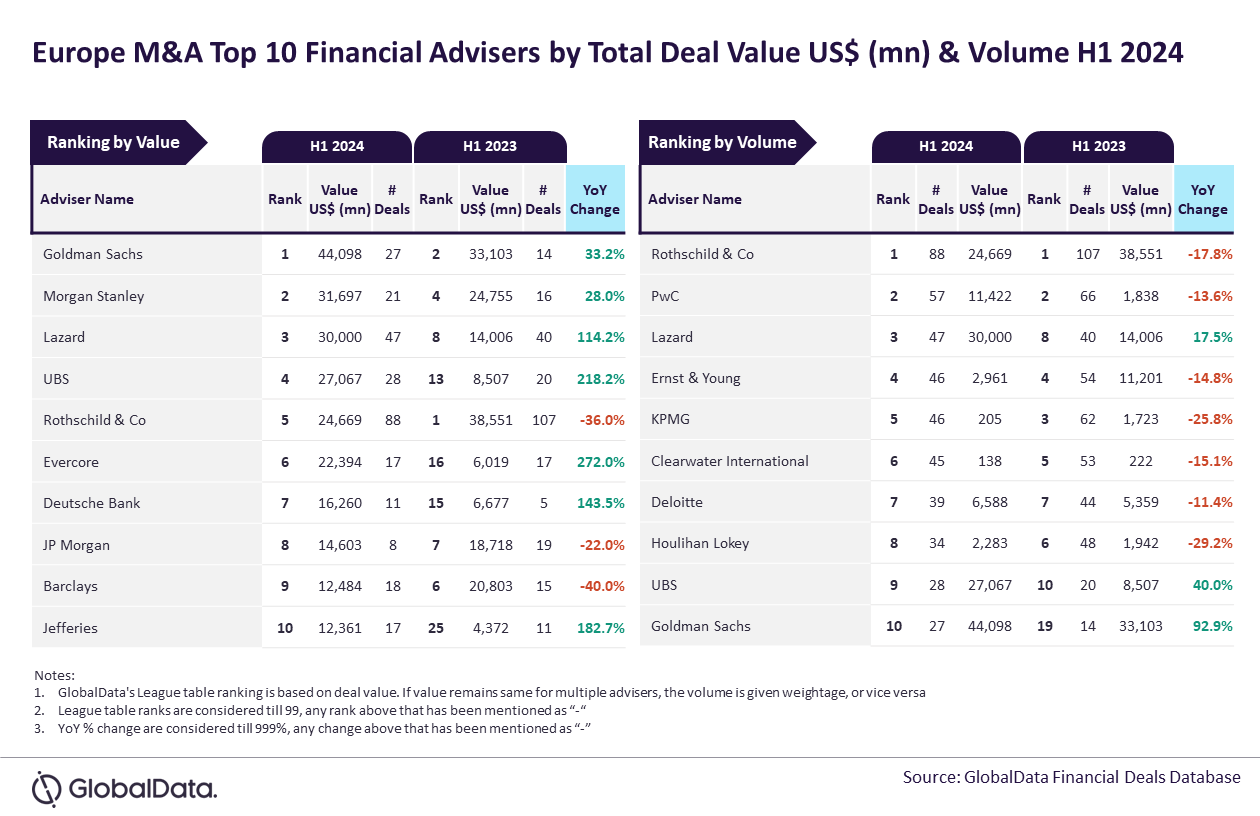
Task: Click the YoY Change header in volume table
Action: click(1203, 199)
